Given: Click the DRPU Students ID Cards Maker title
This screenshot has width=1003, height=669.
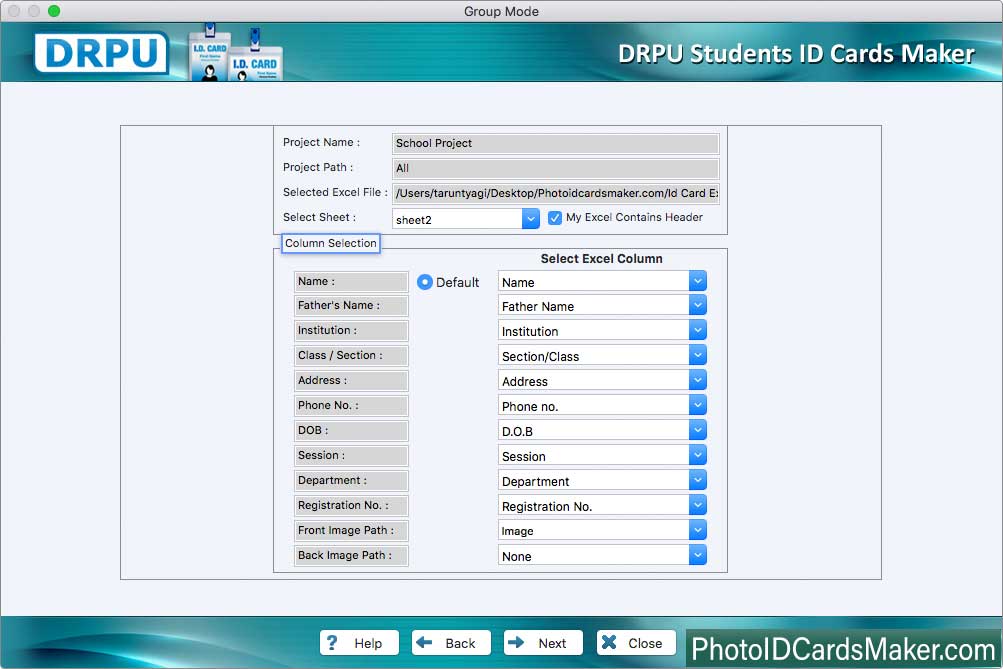Looking at the screenshot, I should click(x=796, y=54).
